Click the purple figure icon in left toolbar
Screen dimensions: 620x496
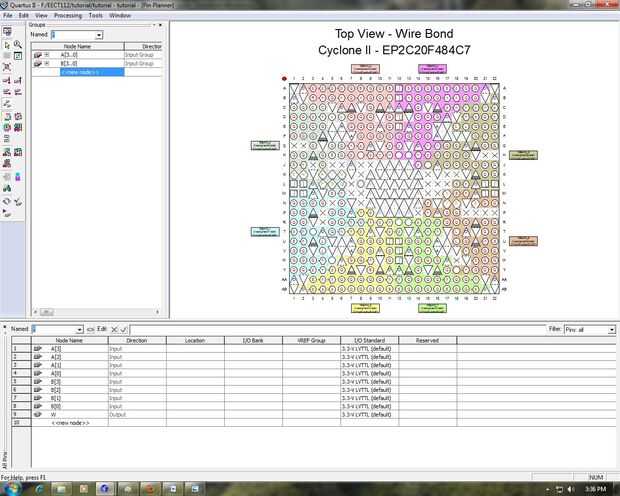coord(18,177)
